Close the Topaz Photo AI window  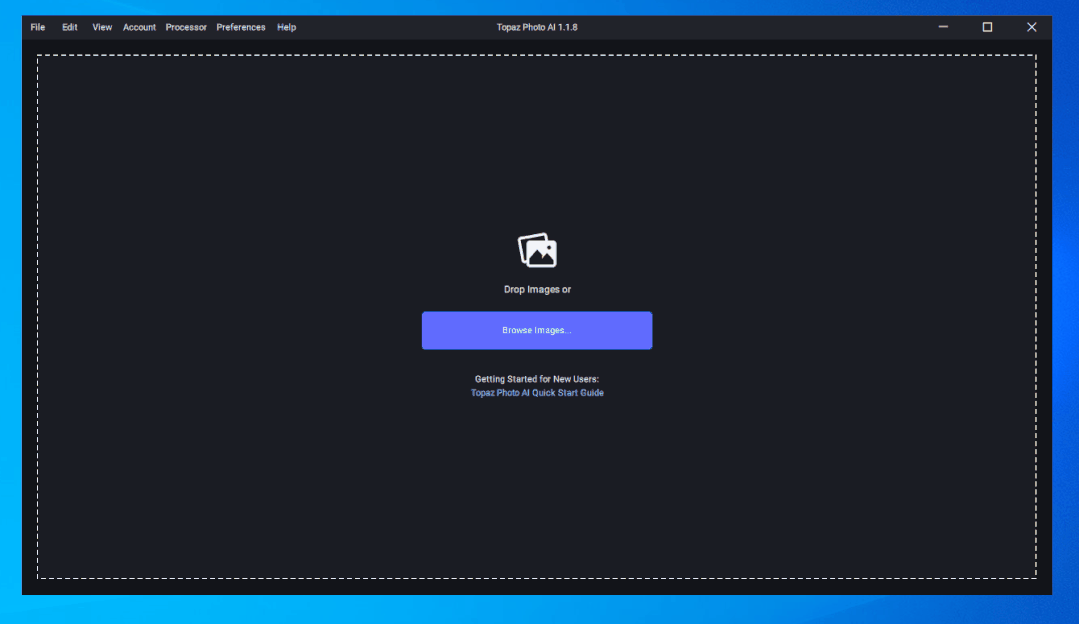[1032, 27]
